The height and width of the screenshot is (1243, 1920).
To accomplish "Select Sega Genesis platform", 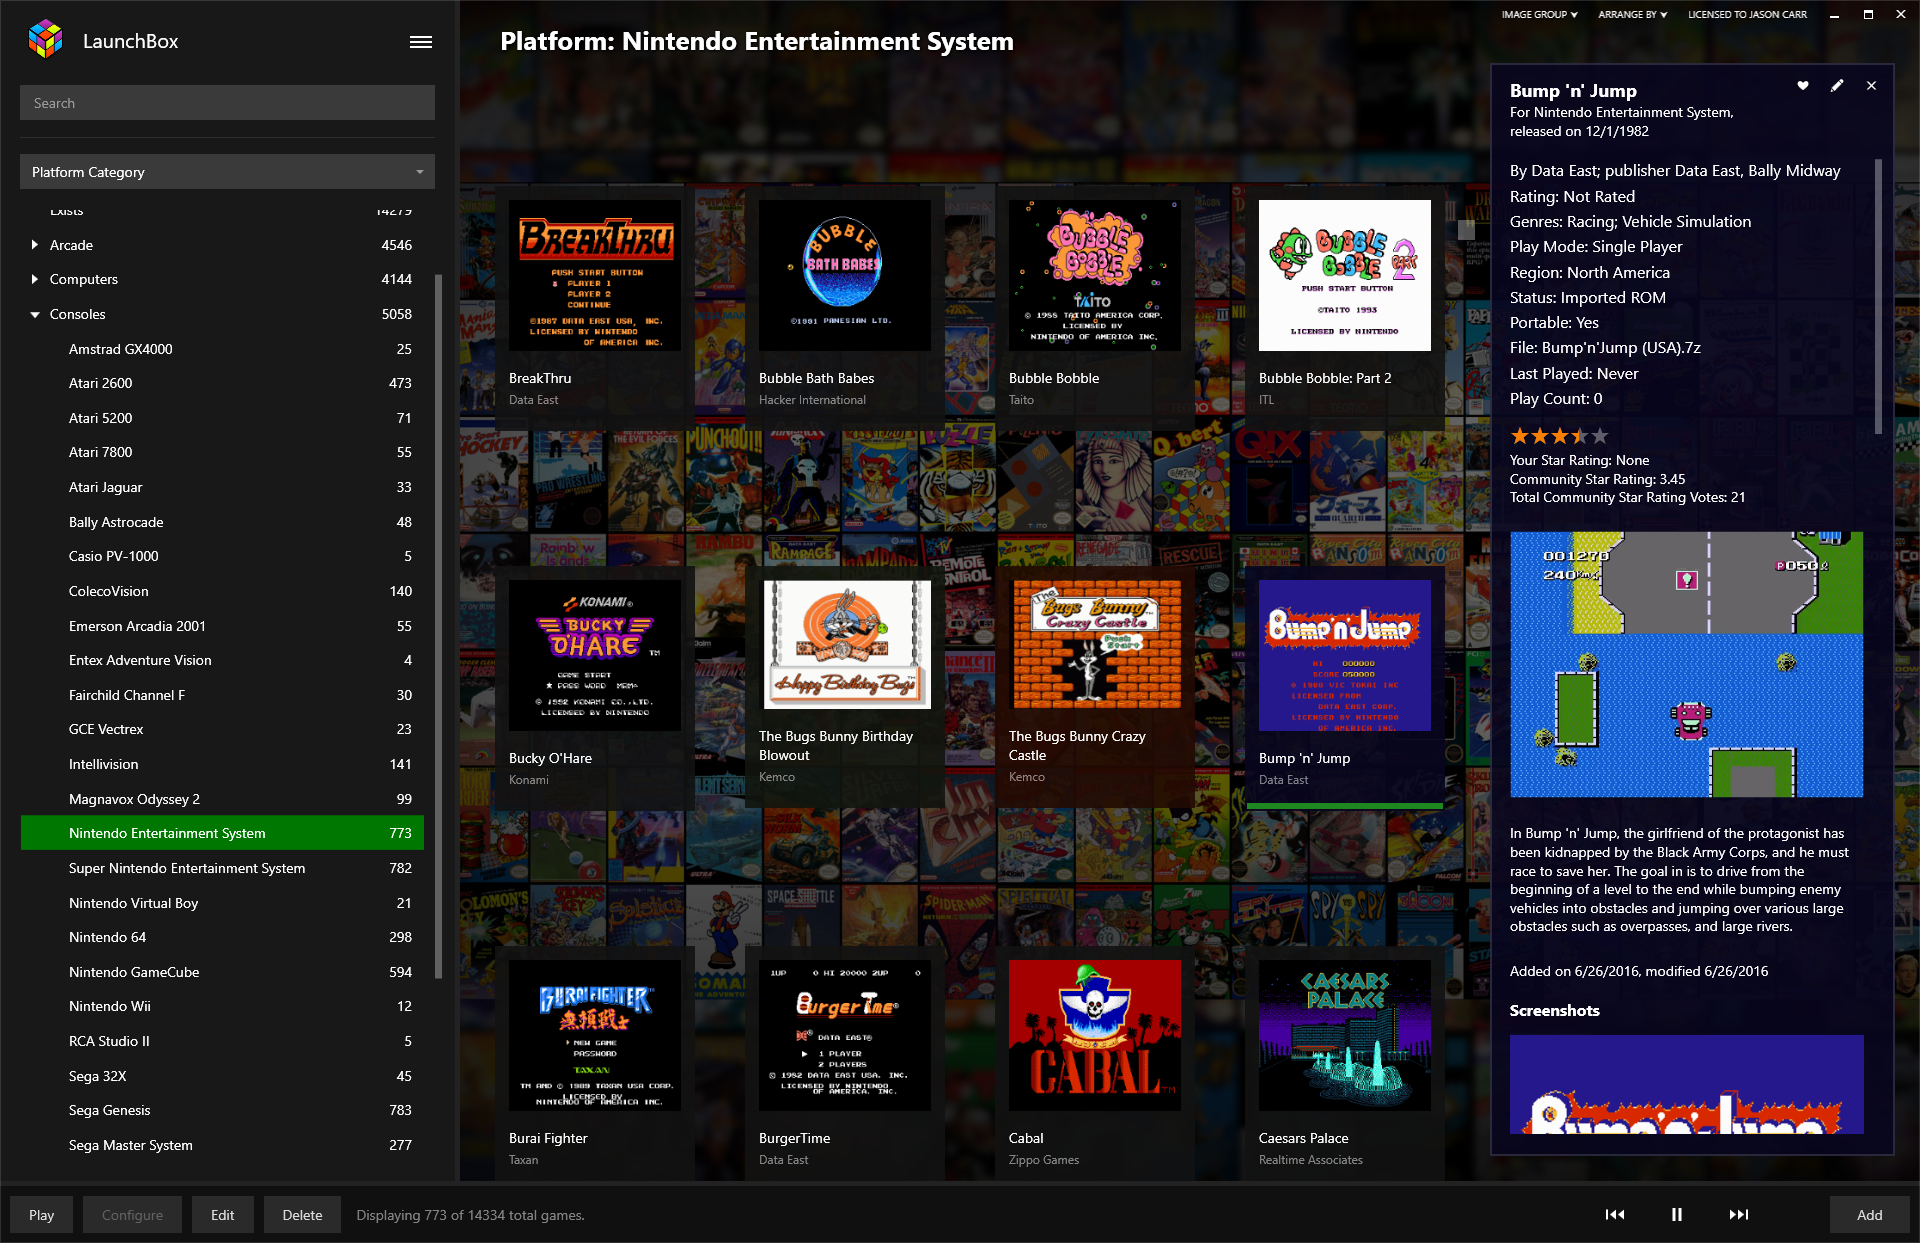I will (222, 1110).
